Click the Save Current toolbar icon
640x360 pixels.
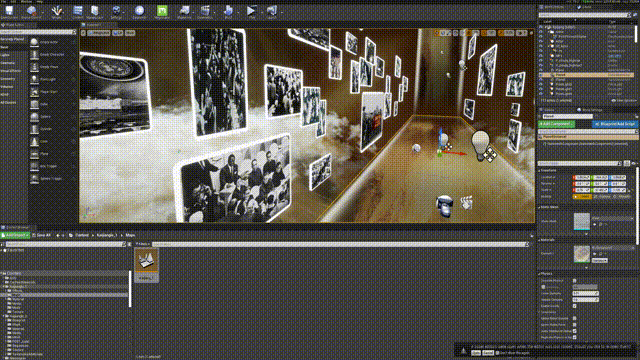(9, 11)
